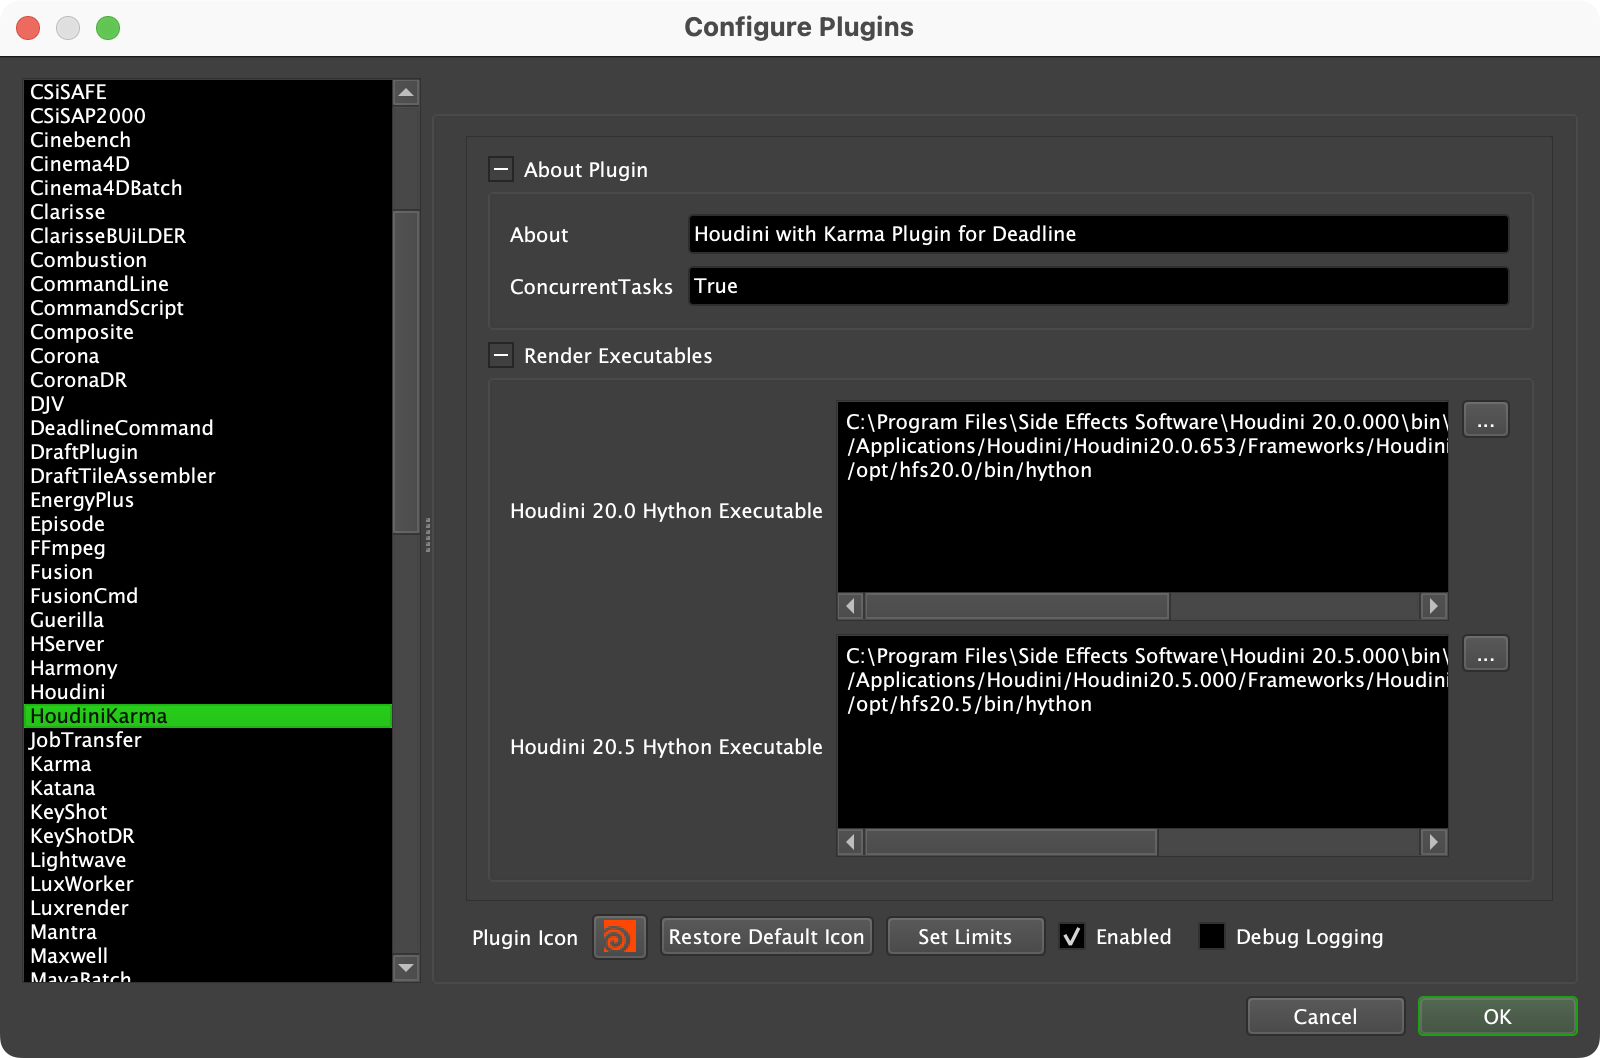Click Houdini 20.0 horizontal scrollbar thumb
Image resolution: width=1600 pixels, height=1058 pixels.
[x=1017, y=606]
